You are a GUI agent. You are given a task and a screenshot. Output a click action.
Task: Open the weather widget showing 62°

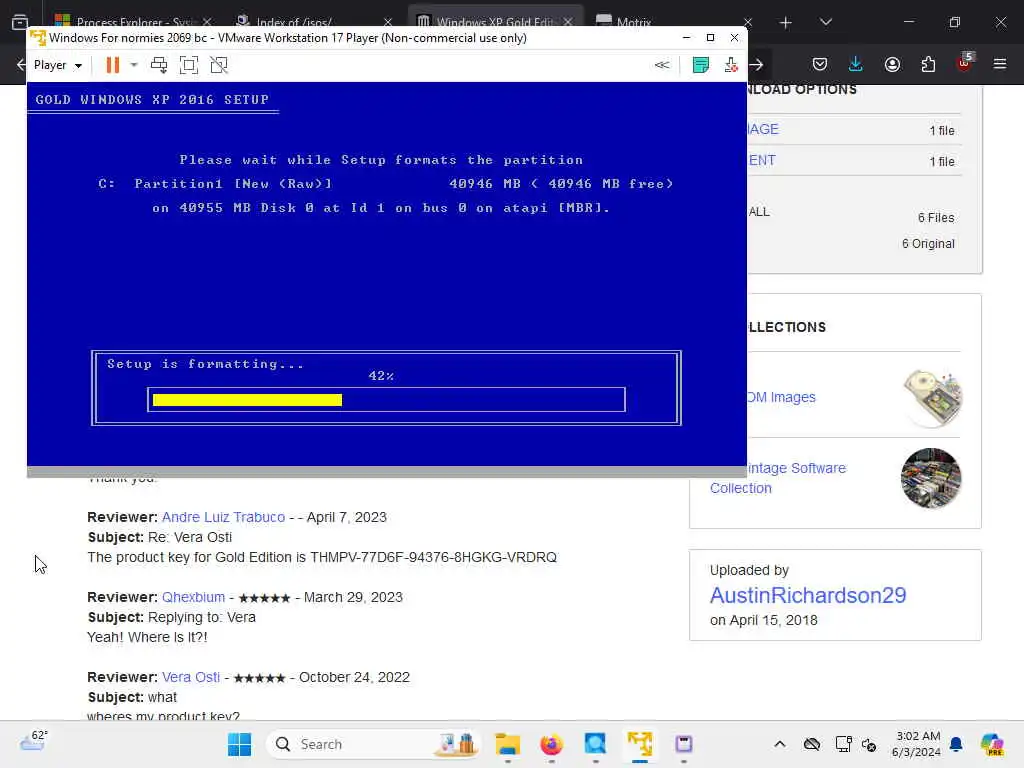coord(32,741)
